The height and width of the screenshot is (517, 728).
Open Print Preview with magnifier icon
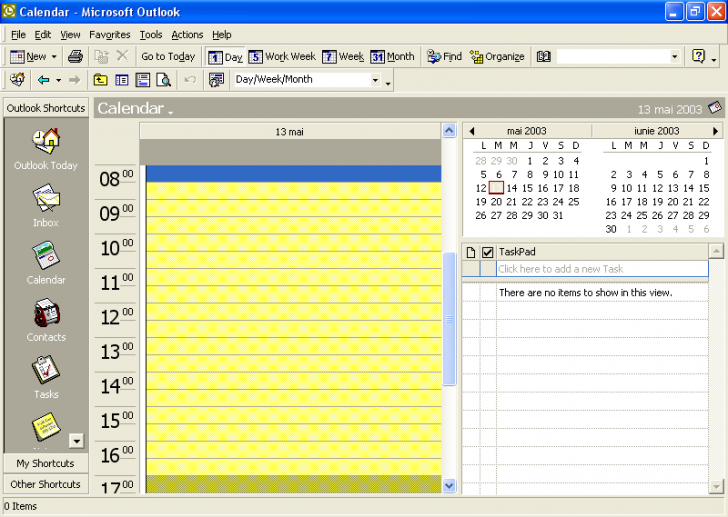click(x=163, y=80)
